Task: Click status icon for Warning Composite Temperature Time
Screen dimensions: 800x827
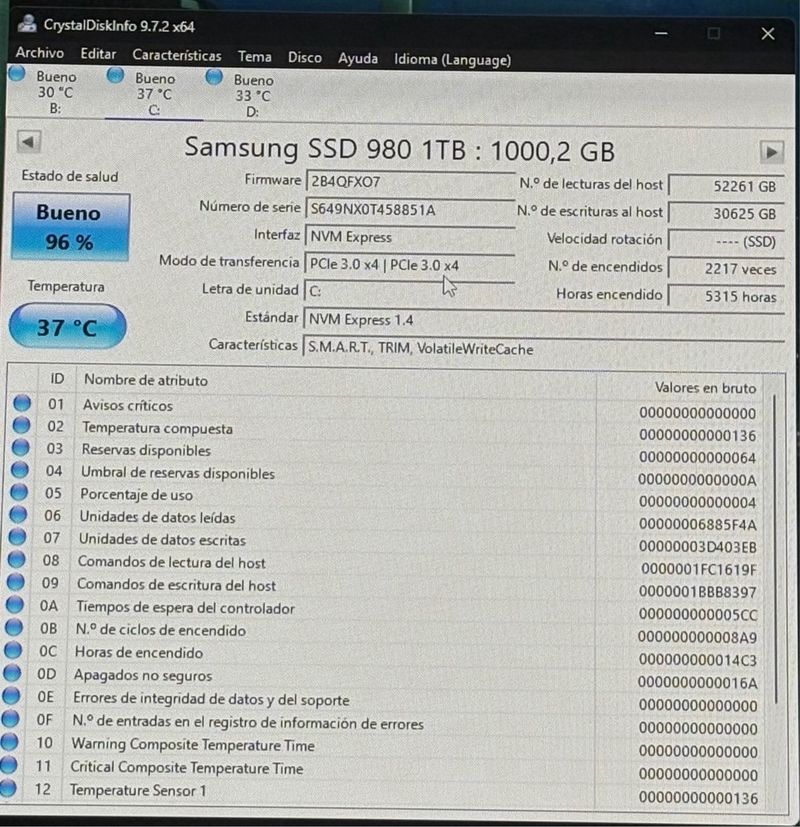Action: (x=8, y=742)
